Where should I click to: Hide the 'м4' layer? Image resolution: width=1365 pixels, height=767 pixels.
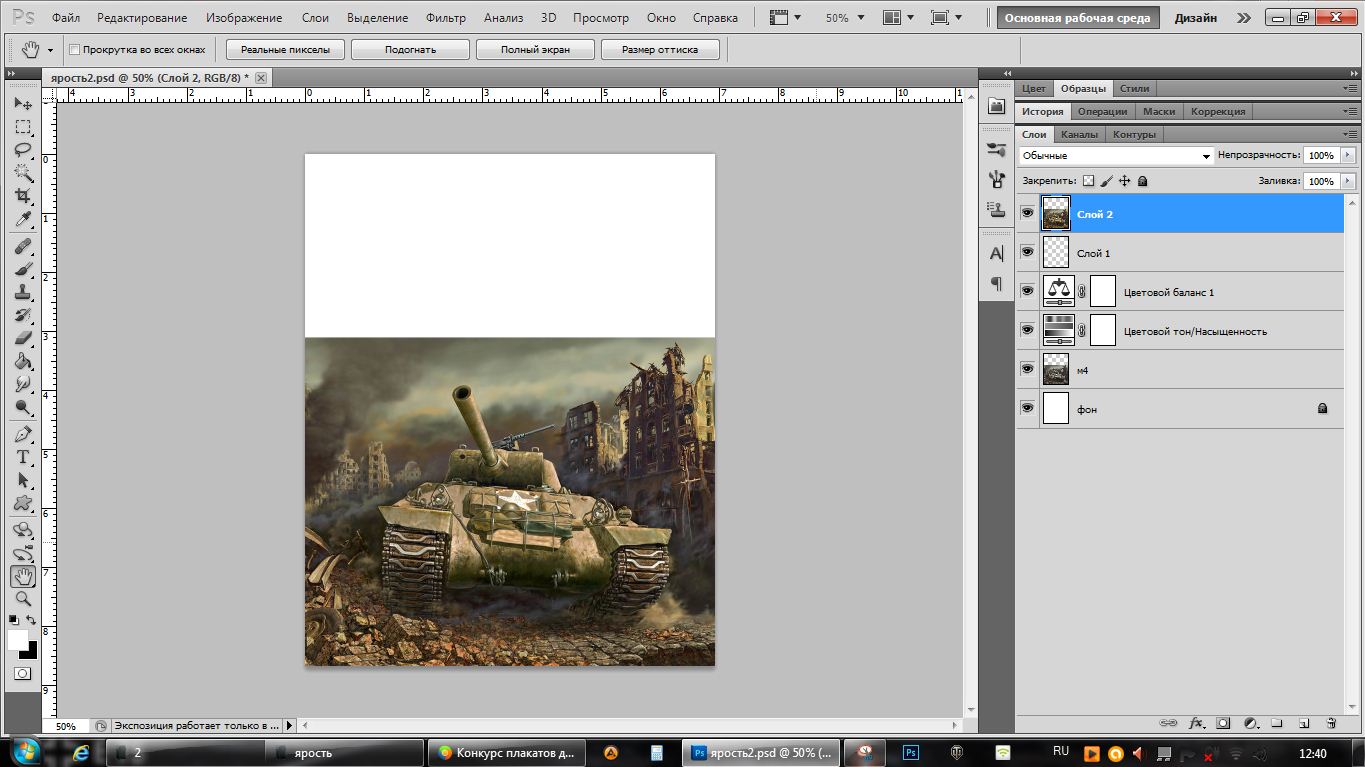coord(1027,369)
